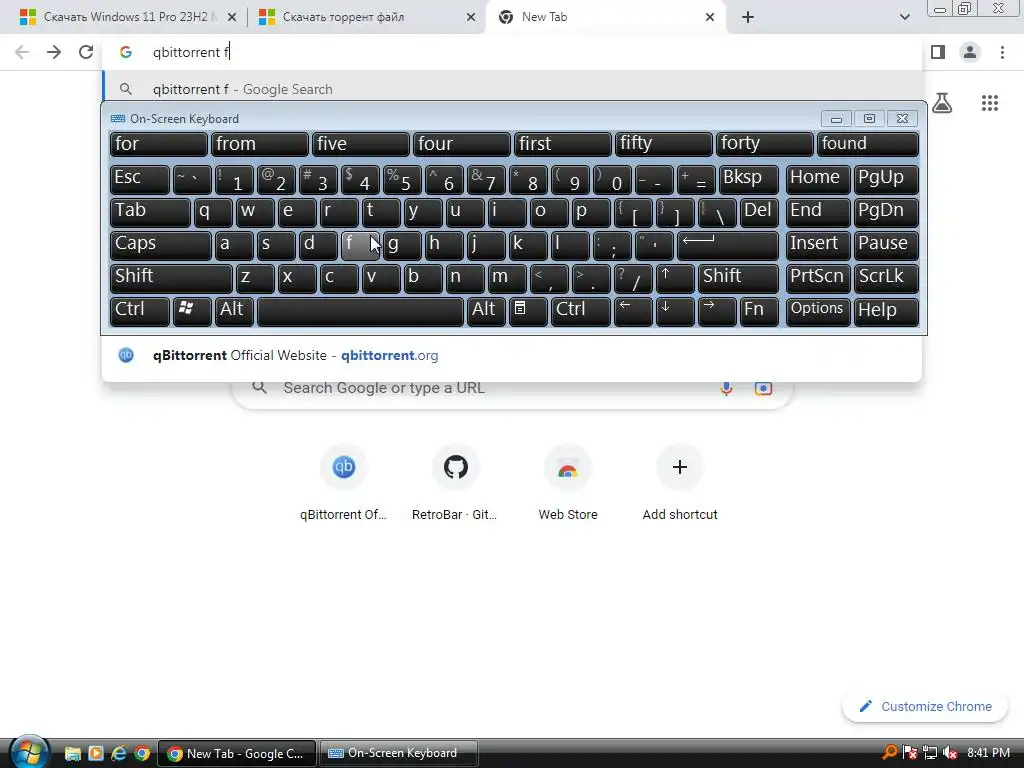
Task: Select New Tab - Google Chrome taskbar item
Action: [x=237, y=754]
